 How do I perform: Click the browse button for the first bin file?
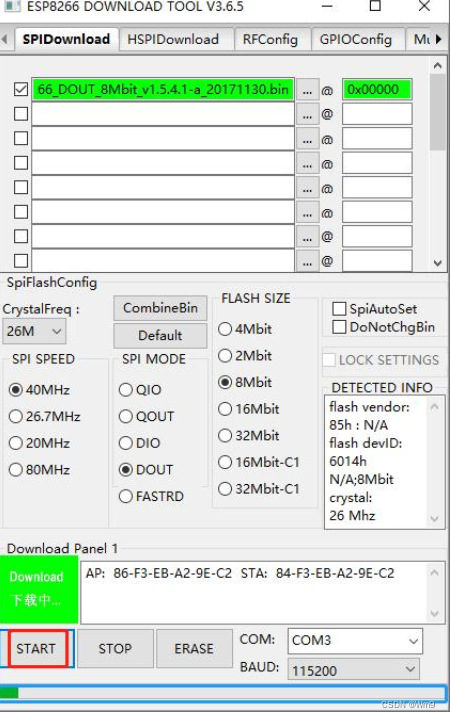pyautogui.click(x=307, y=90)
